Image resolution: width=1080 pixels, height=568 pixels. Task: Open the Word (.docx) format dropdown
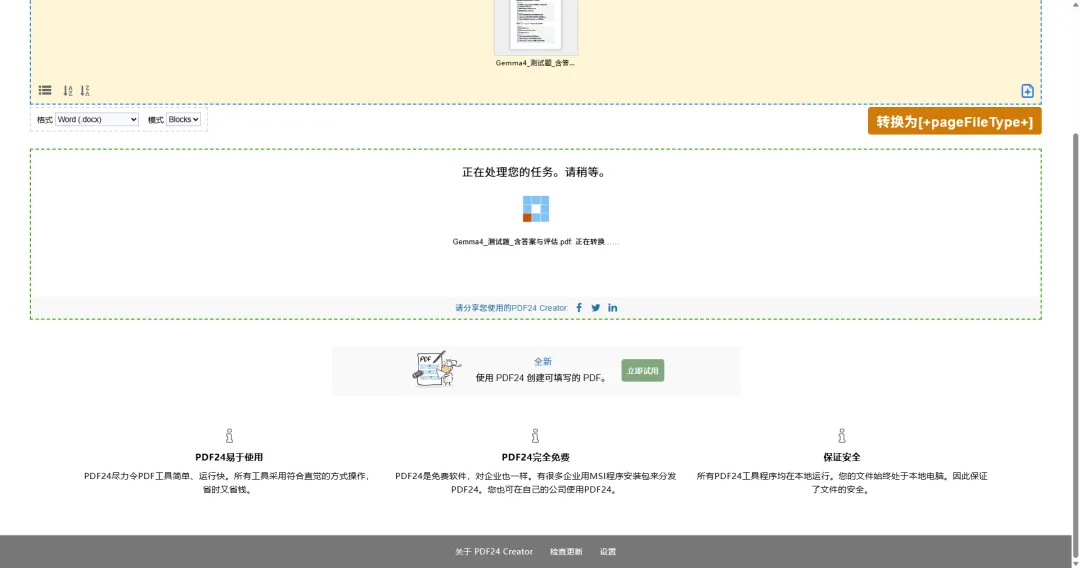(97, 119)
